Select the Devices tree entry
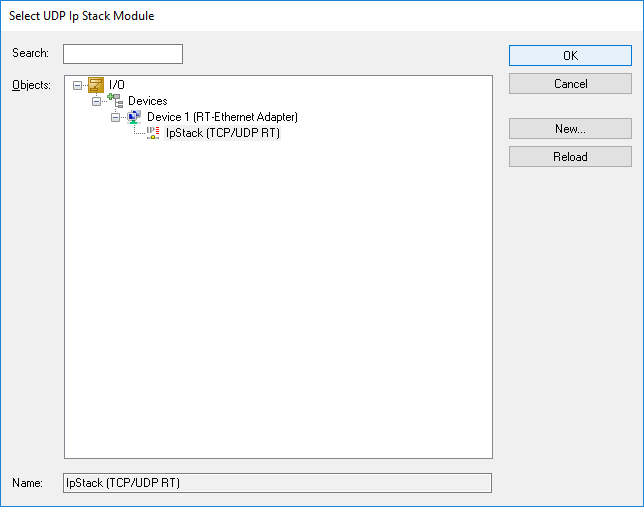The height and width of the screenshot is (507, 644). pyautogui.click(x=147, y=101)
